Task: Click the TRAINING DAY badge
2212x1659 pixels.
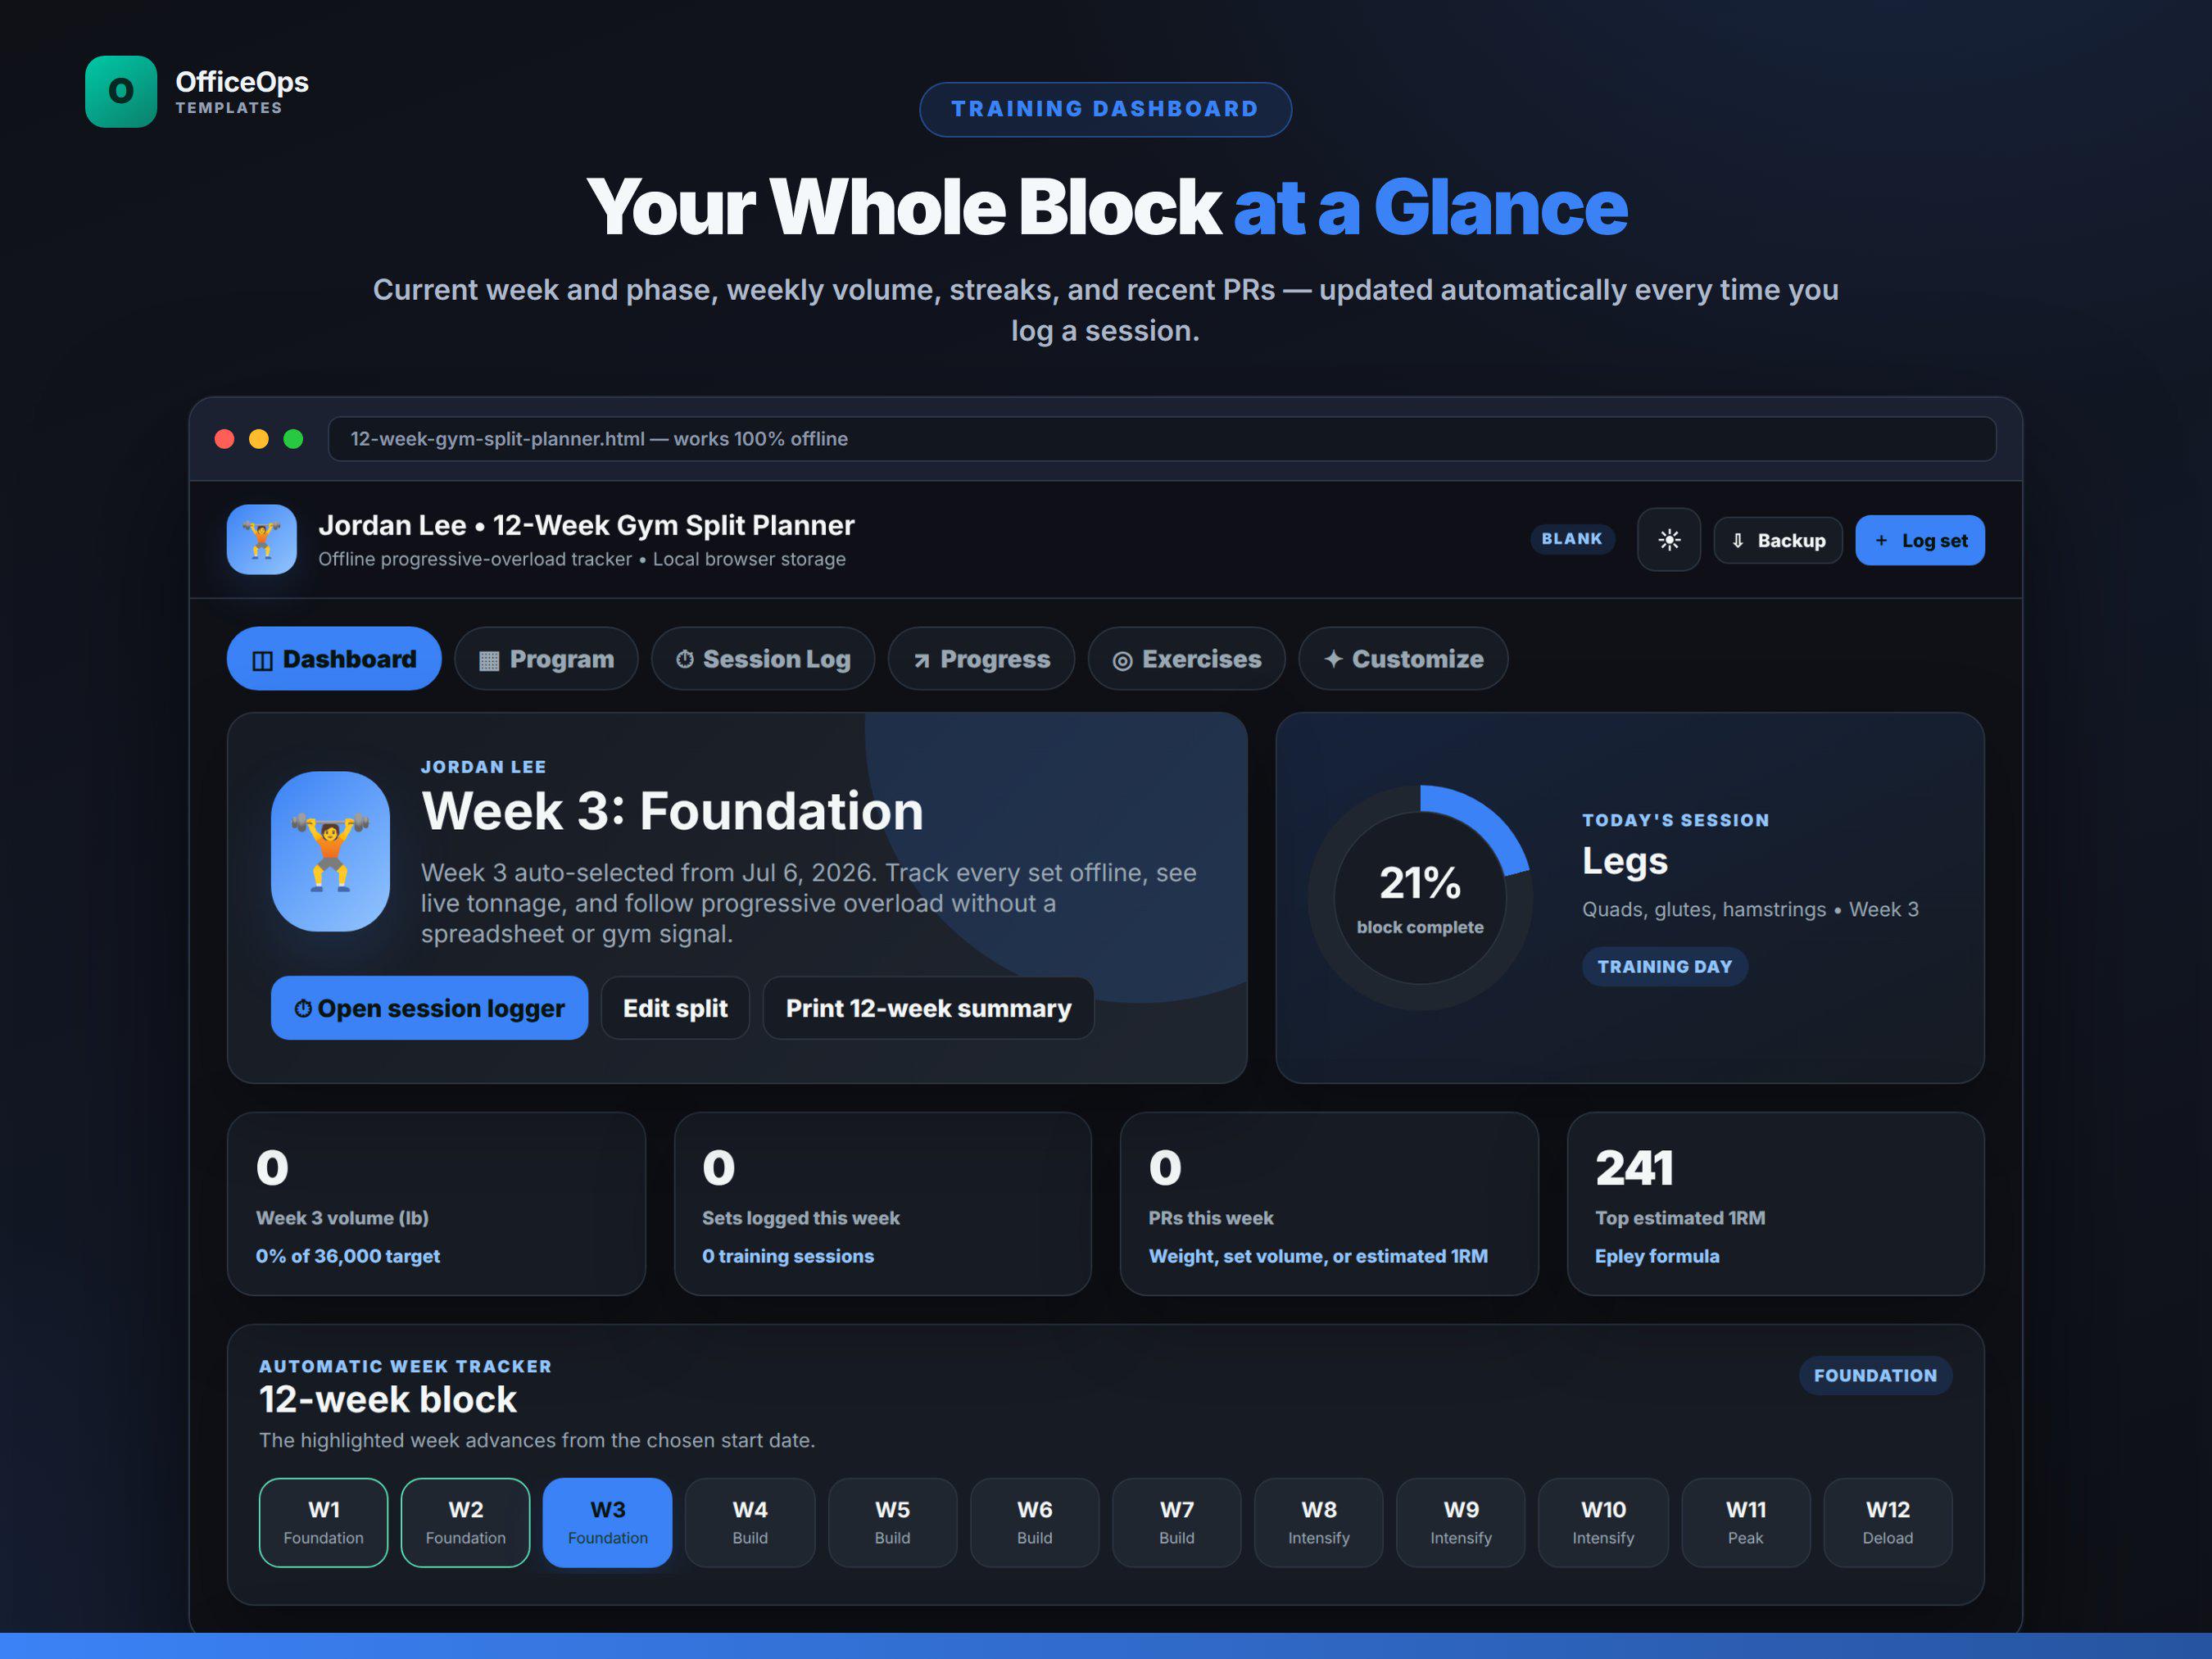Action: tap(1664, 966)
